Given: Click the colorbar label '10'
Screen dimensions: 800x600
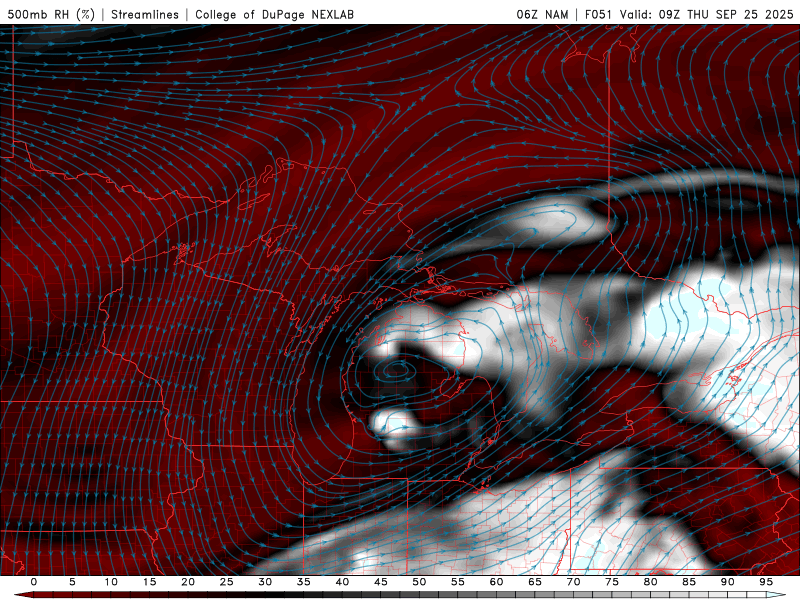Looking at the screenshot, I should tap(111, 582).
